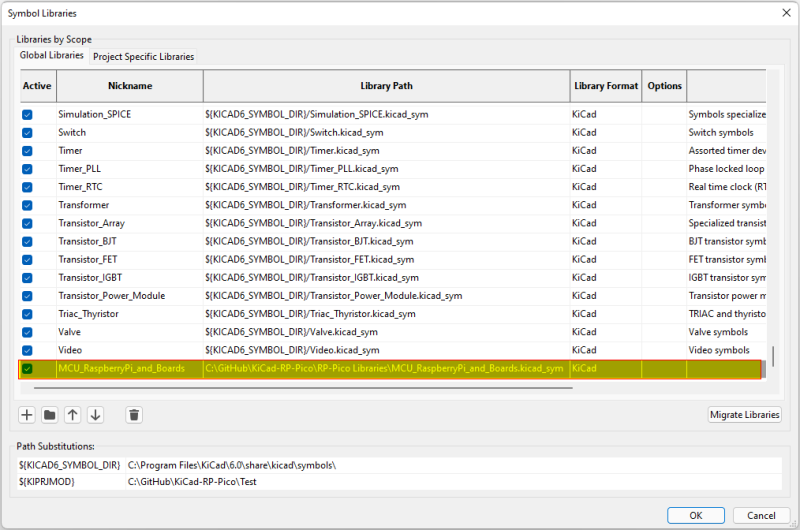Disable the MCU_RaspberryPi_and_Boards library checkbox

point(27,369)
